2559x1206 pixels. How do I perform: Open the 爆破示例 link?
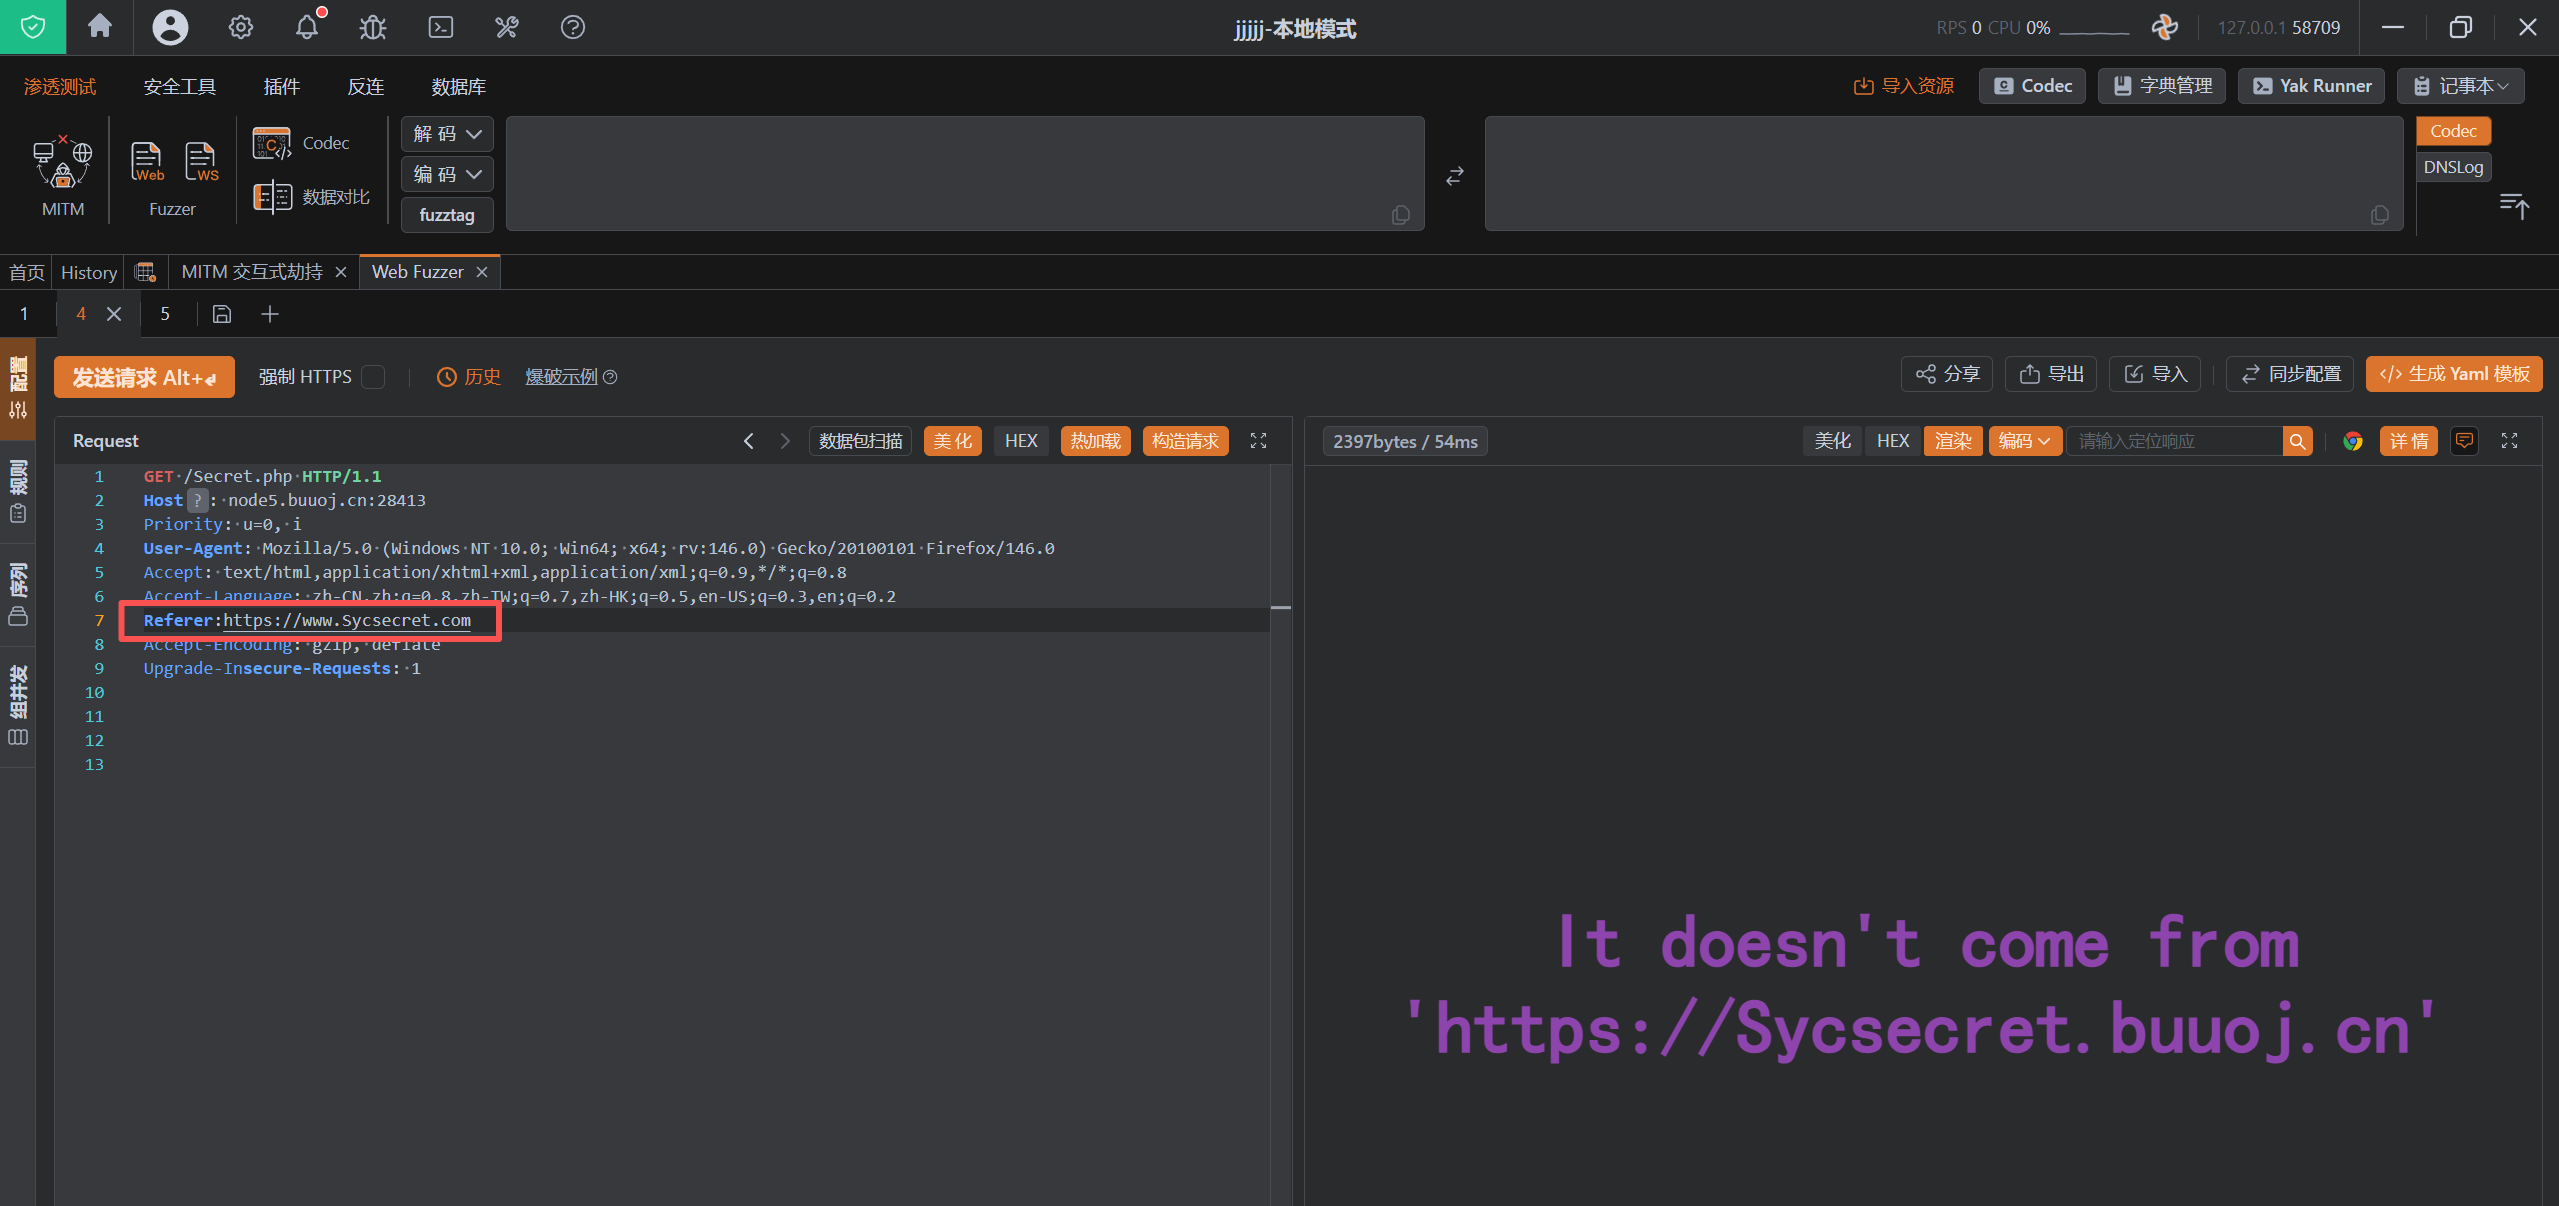pos(561,377)
